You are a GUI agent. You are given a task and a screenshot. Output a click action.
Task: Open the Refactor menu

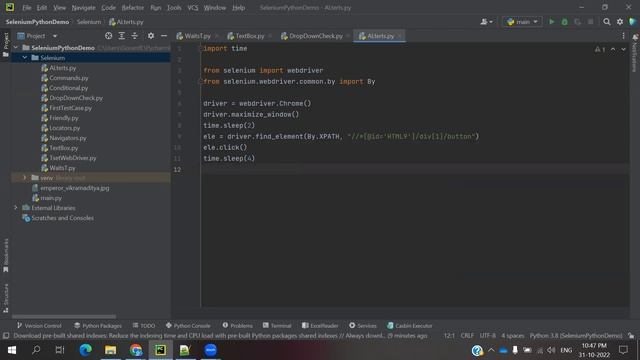tap(133, 7)
